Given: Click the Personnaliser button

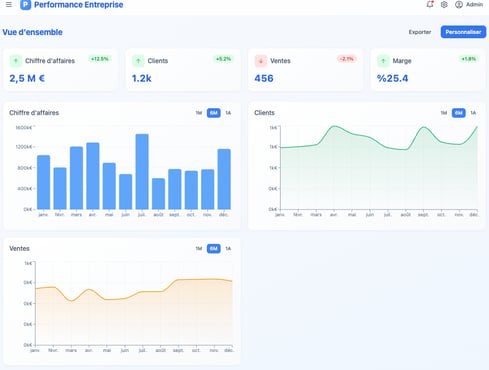Looking at the screenshot, I should pyautogui.click(x=463, y=32).
